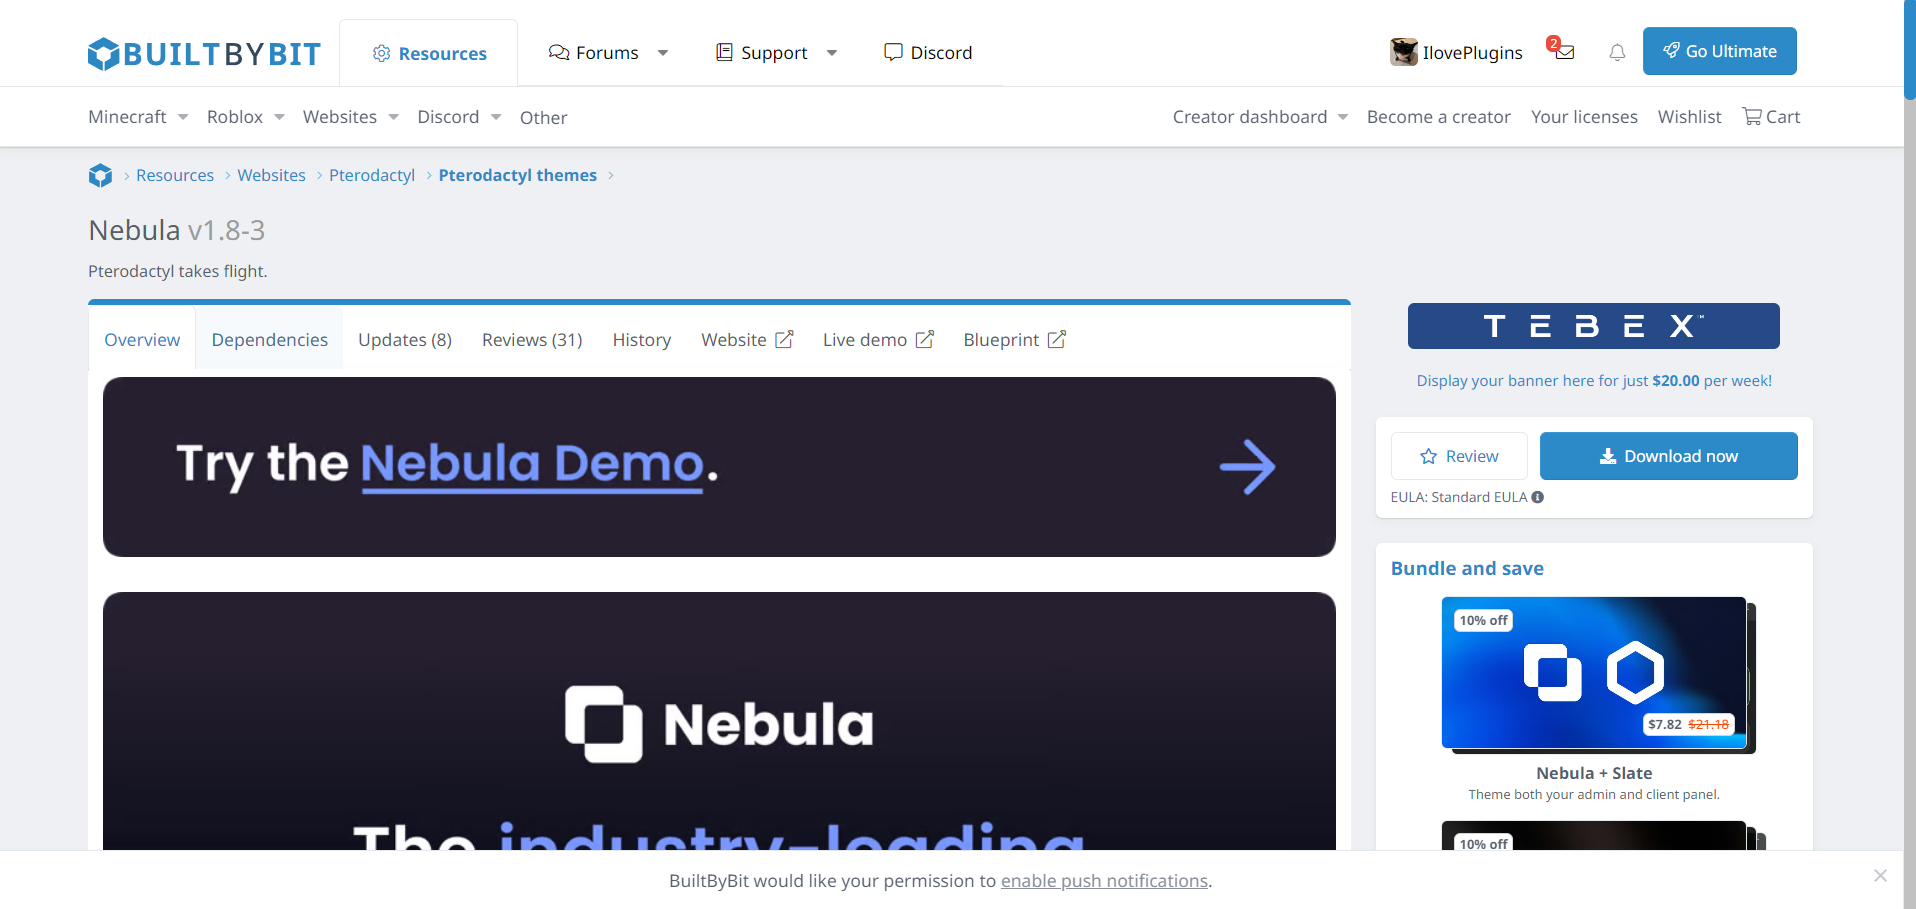Expand the Support dropdown arrow
This screenshot has width=1916, height=909.
(x=832, y=53)
